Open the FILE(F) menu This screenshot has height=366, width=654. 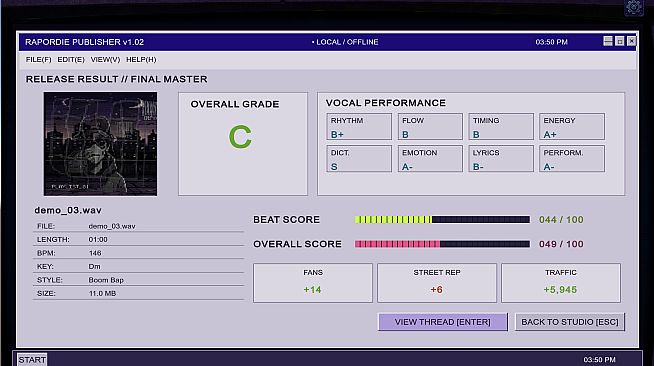pyautogui.click(x=38, y=60)
